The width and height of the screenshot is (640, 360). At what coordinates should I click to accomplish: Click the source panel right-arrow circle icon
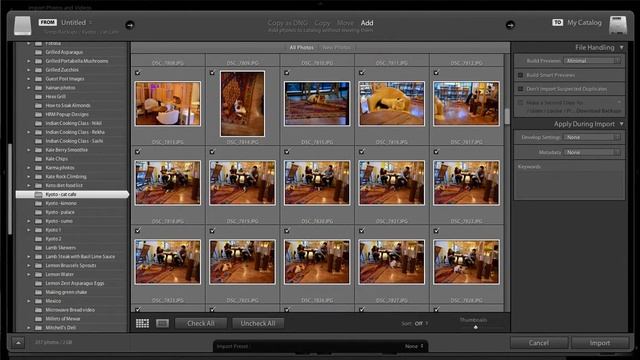click(130, 25)
